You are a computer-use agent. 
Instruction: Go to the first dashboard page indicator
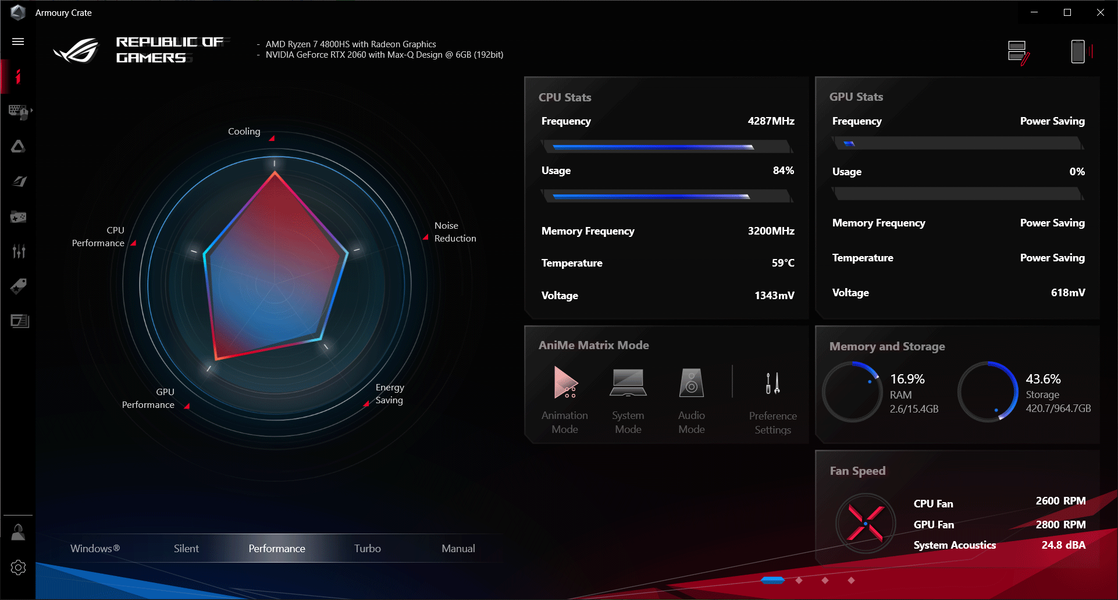tap(772, 580)
